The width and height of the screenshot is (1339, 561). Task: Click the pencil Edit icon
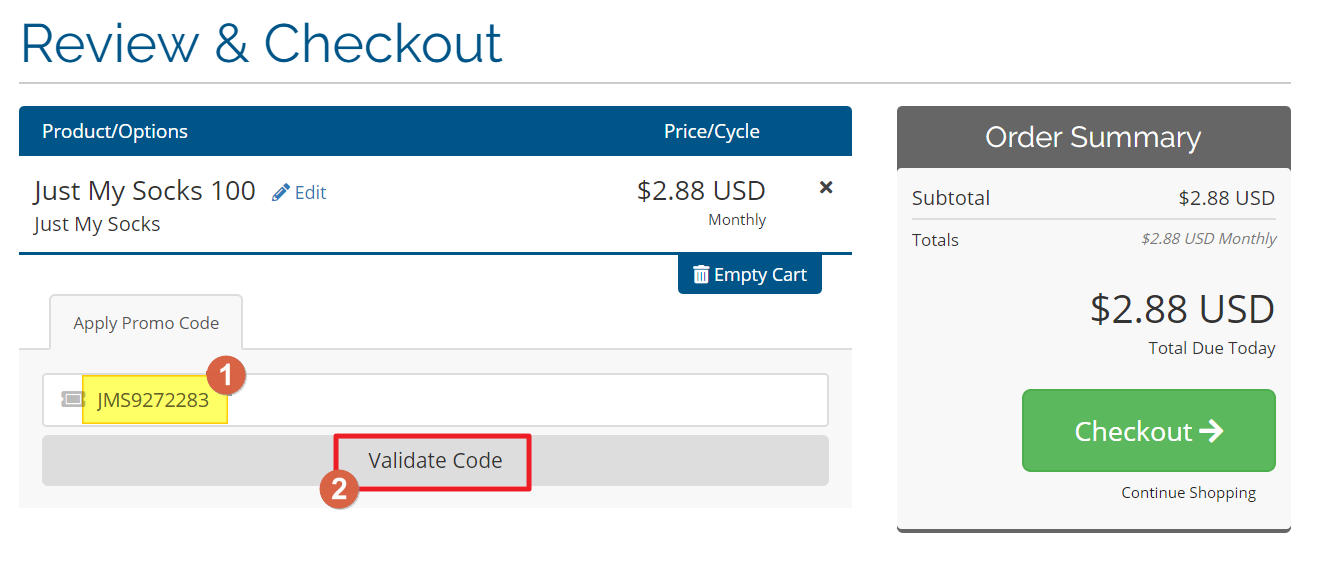point(281,192)
